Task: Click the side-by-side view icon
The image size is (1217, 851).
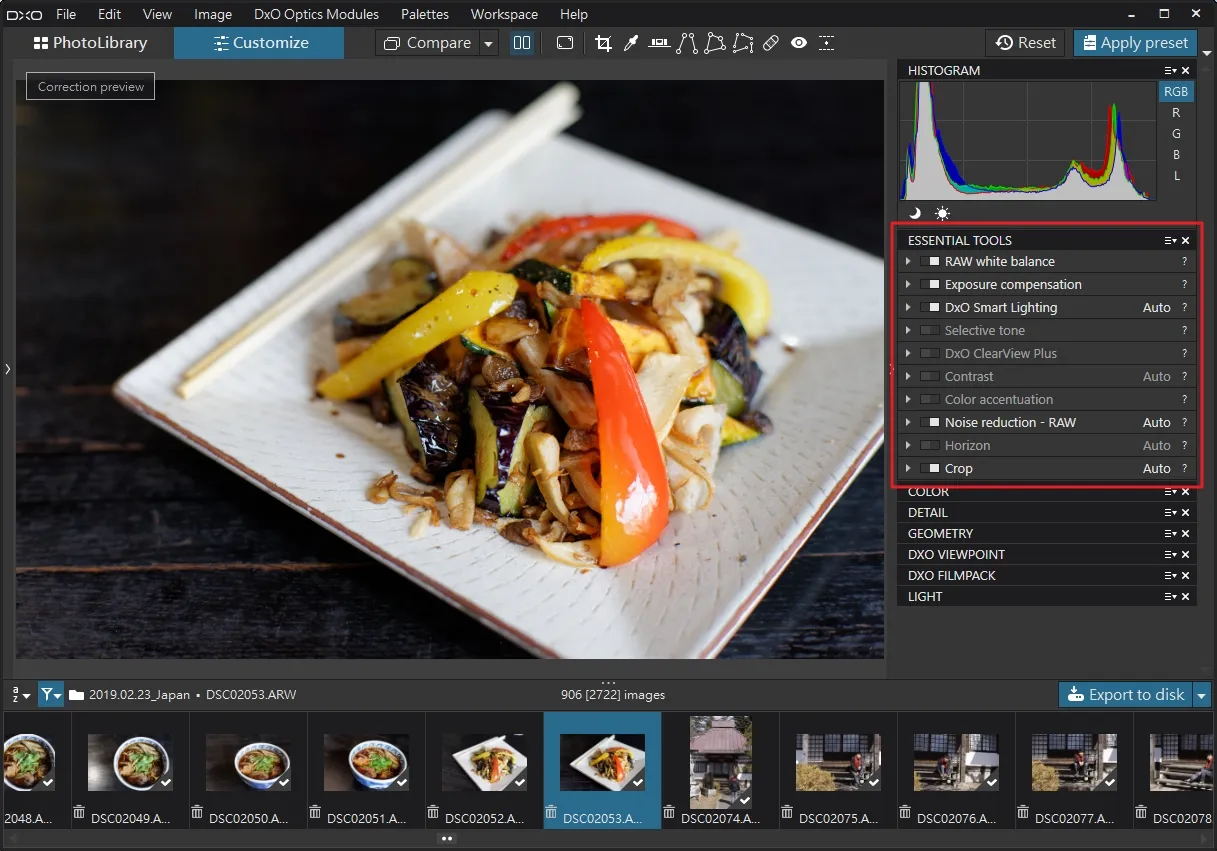Action: (x=522, y=43)
